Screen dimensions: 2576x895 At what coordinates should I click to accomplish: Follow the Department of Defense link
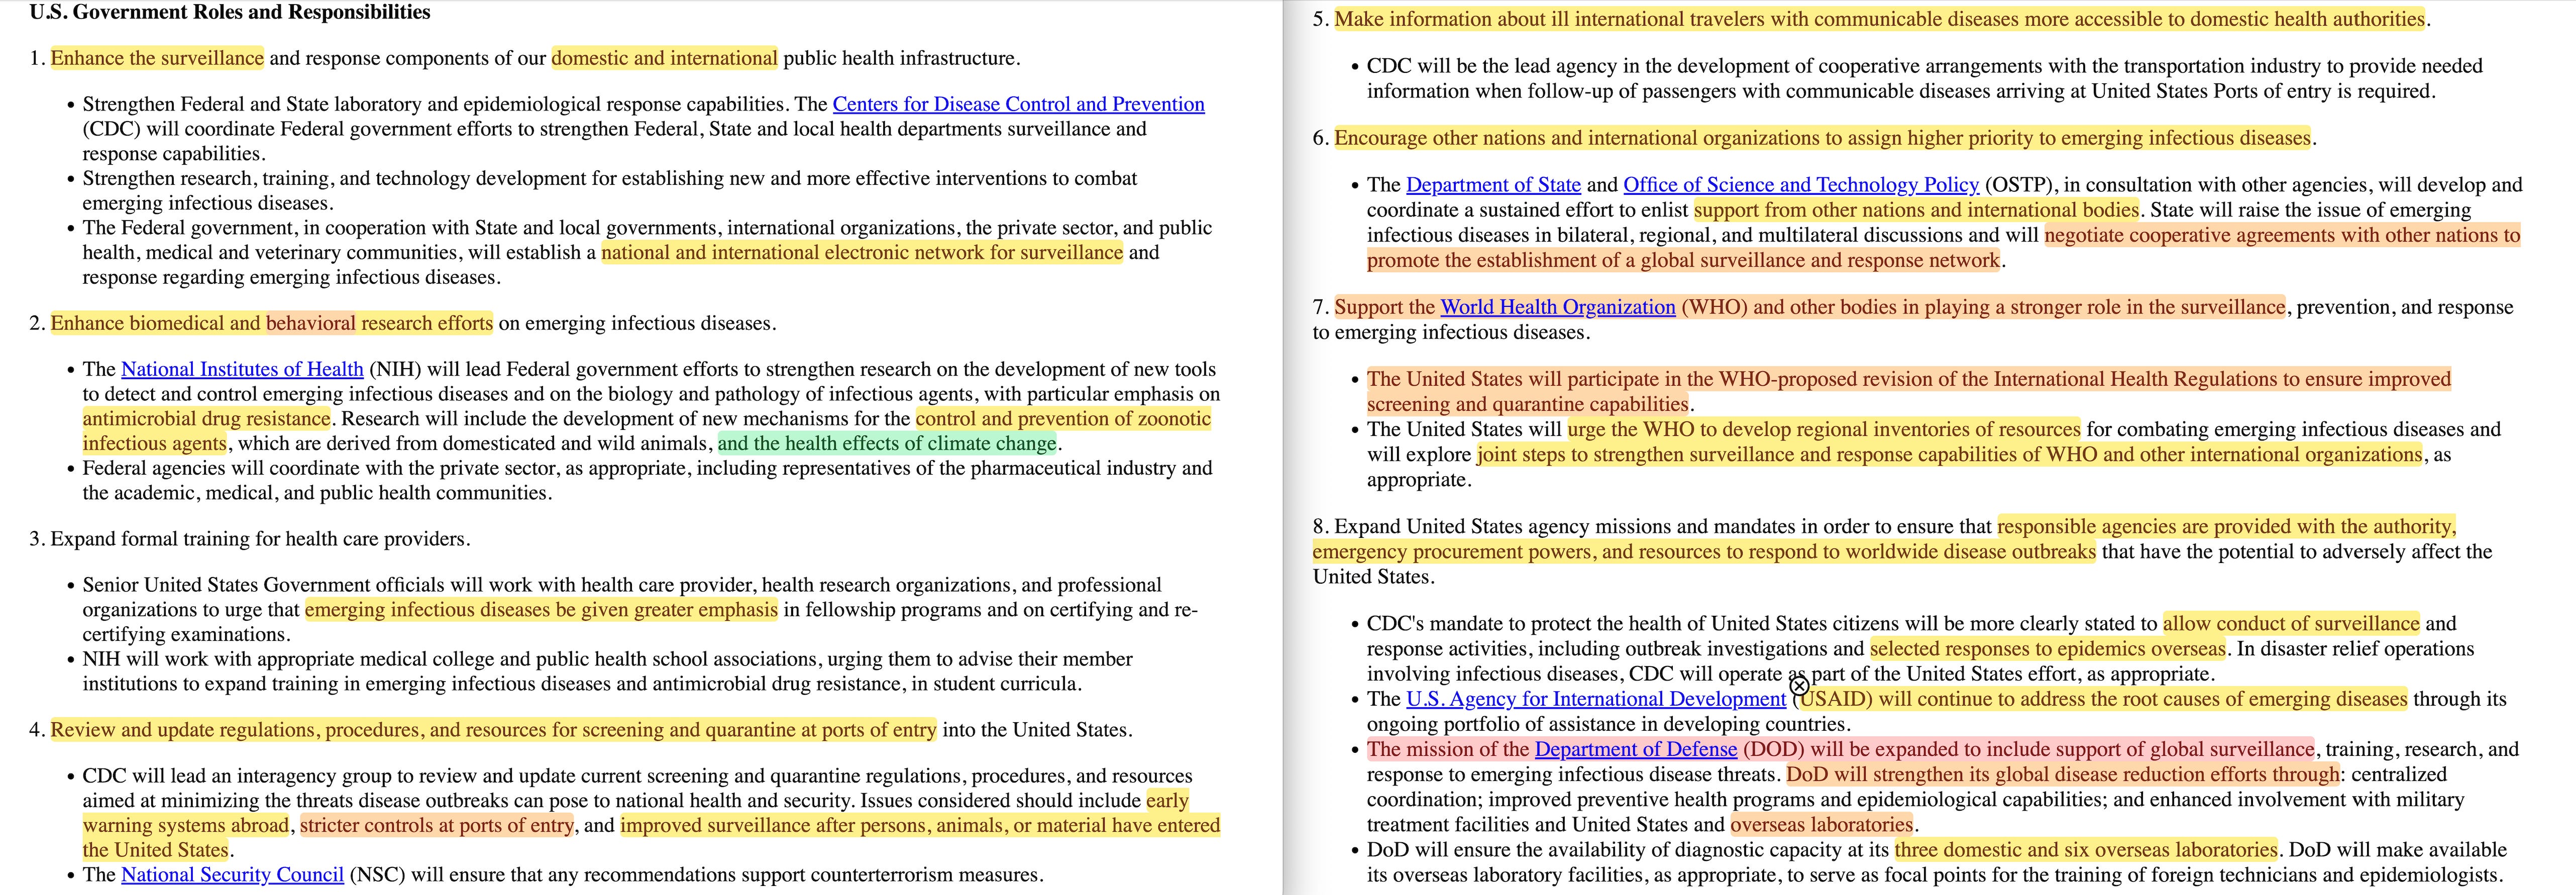coord(1635,750)
